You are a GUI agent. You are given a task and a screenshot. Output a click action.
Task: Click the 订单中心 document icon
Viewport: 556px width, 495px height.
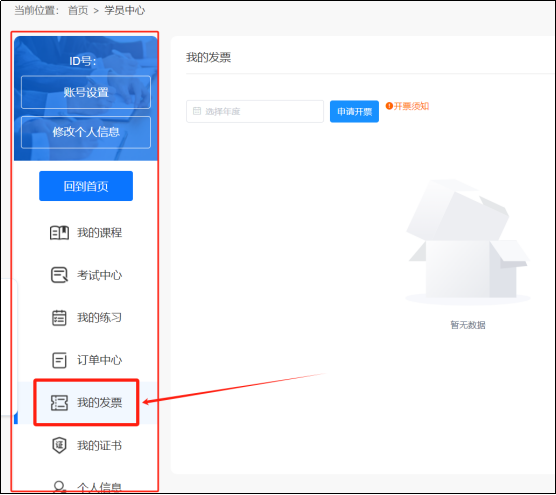tap(59, 360)
